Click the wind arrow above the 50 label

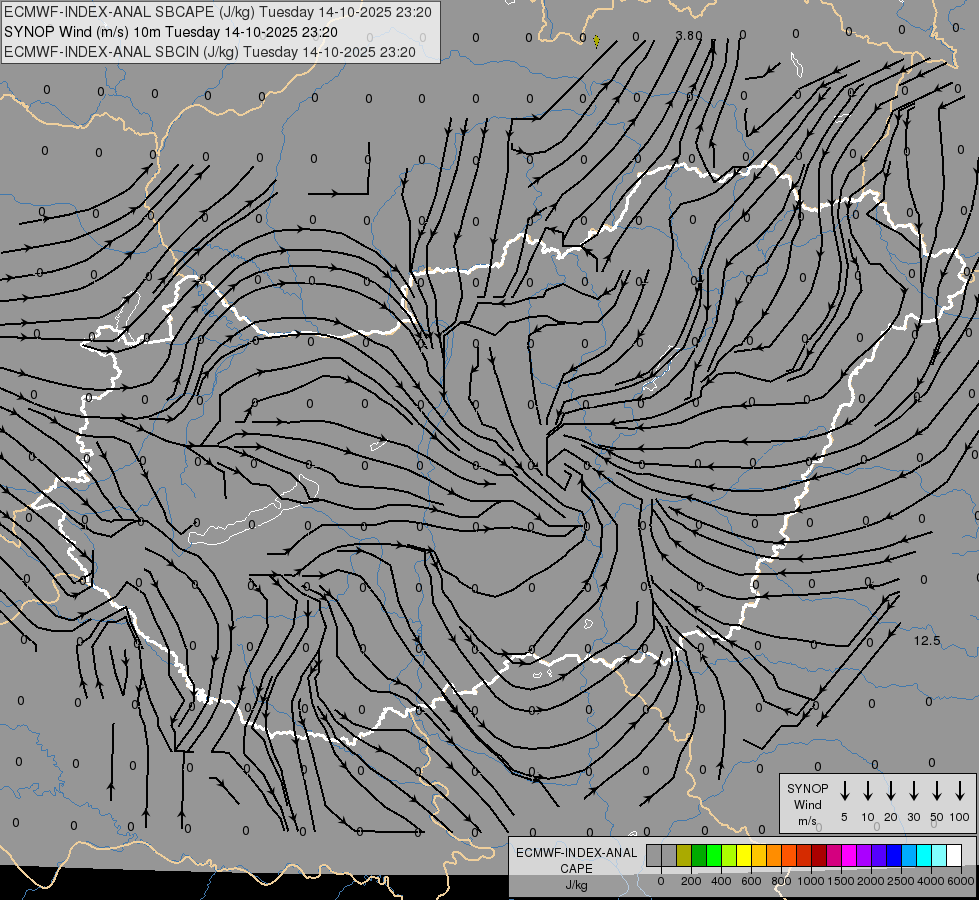[x=937, y=791]
